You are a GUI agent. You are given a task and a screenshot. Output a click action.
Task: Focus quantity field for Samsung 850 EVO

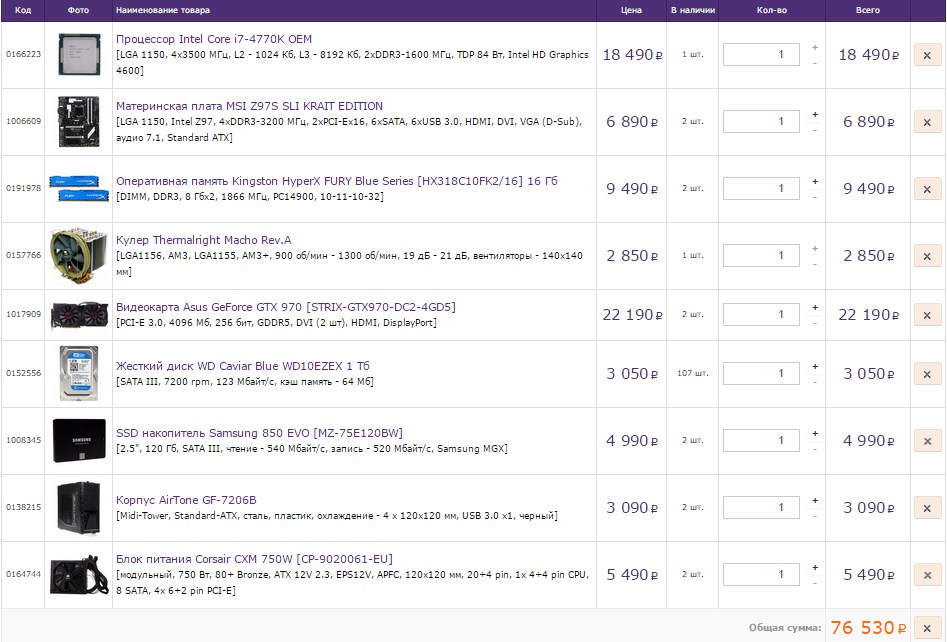[x=761, y=441]
